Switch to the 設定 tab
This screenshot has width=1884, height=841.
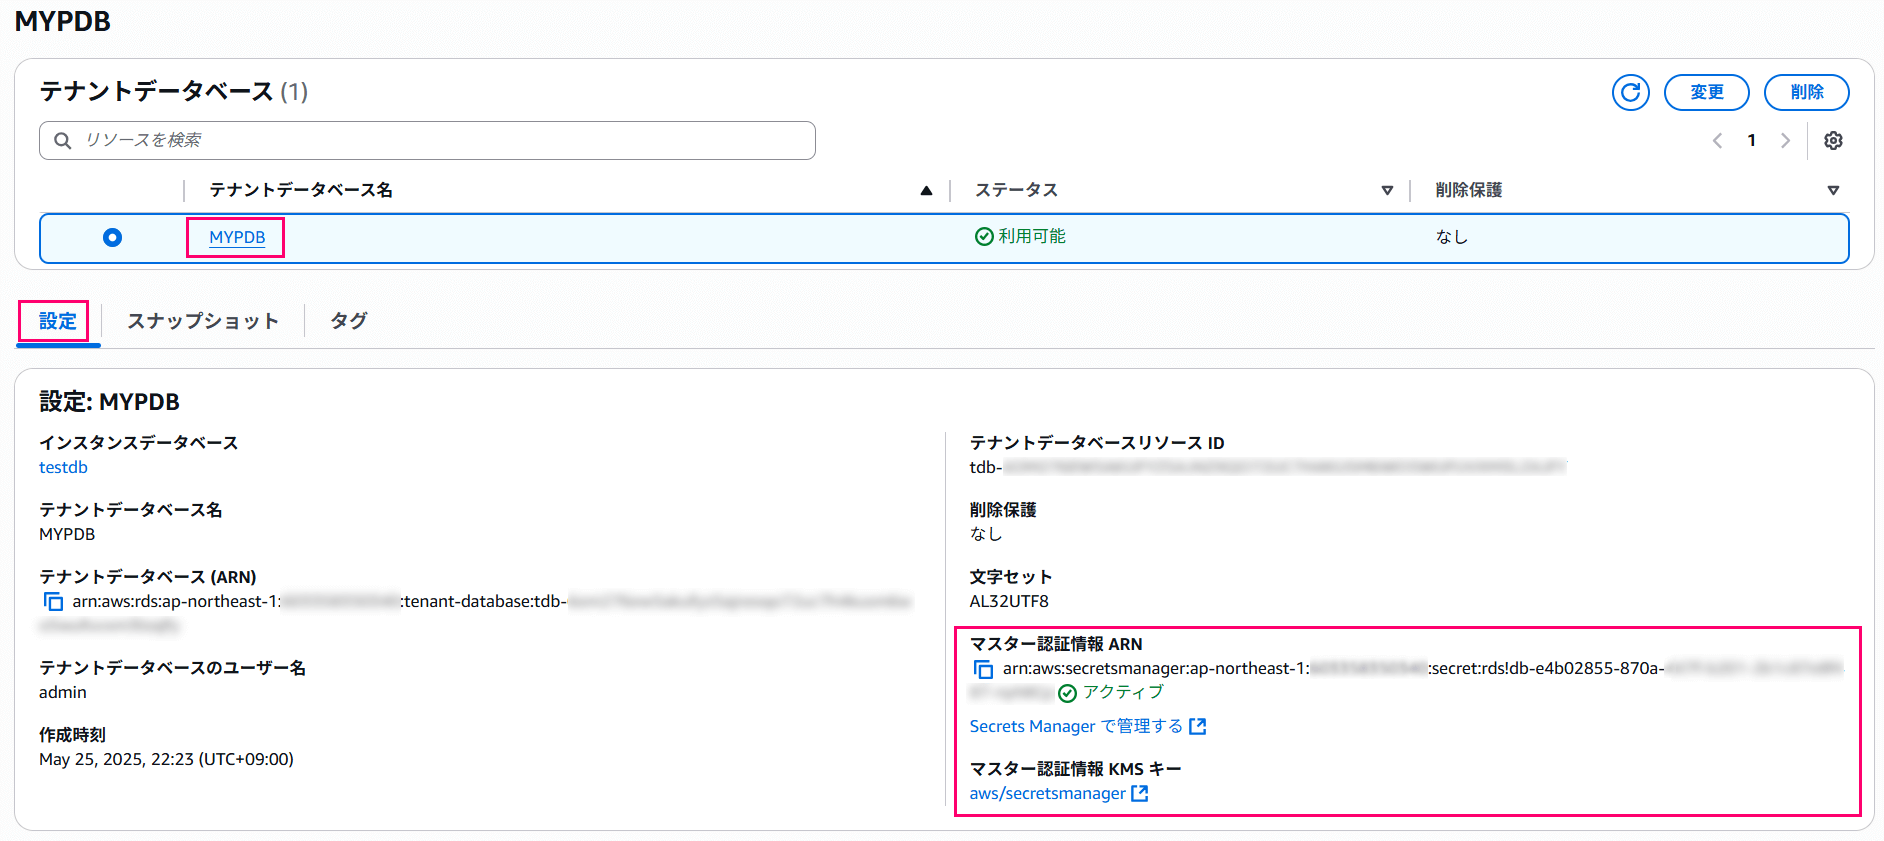pos(58,321)
